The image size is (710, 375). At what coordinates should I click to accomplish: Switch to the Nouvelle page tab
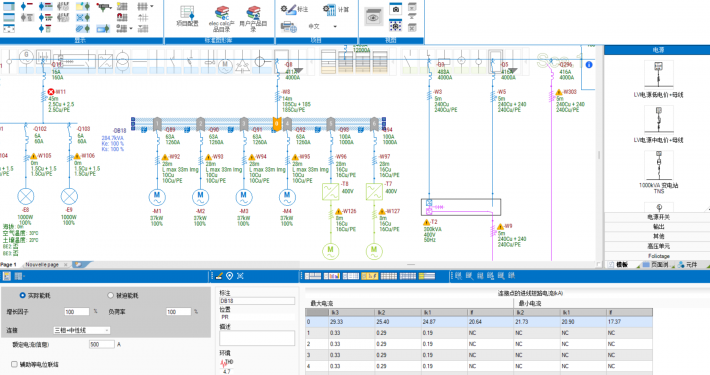click(x=42, y=264)
